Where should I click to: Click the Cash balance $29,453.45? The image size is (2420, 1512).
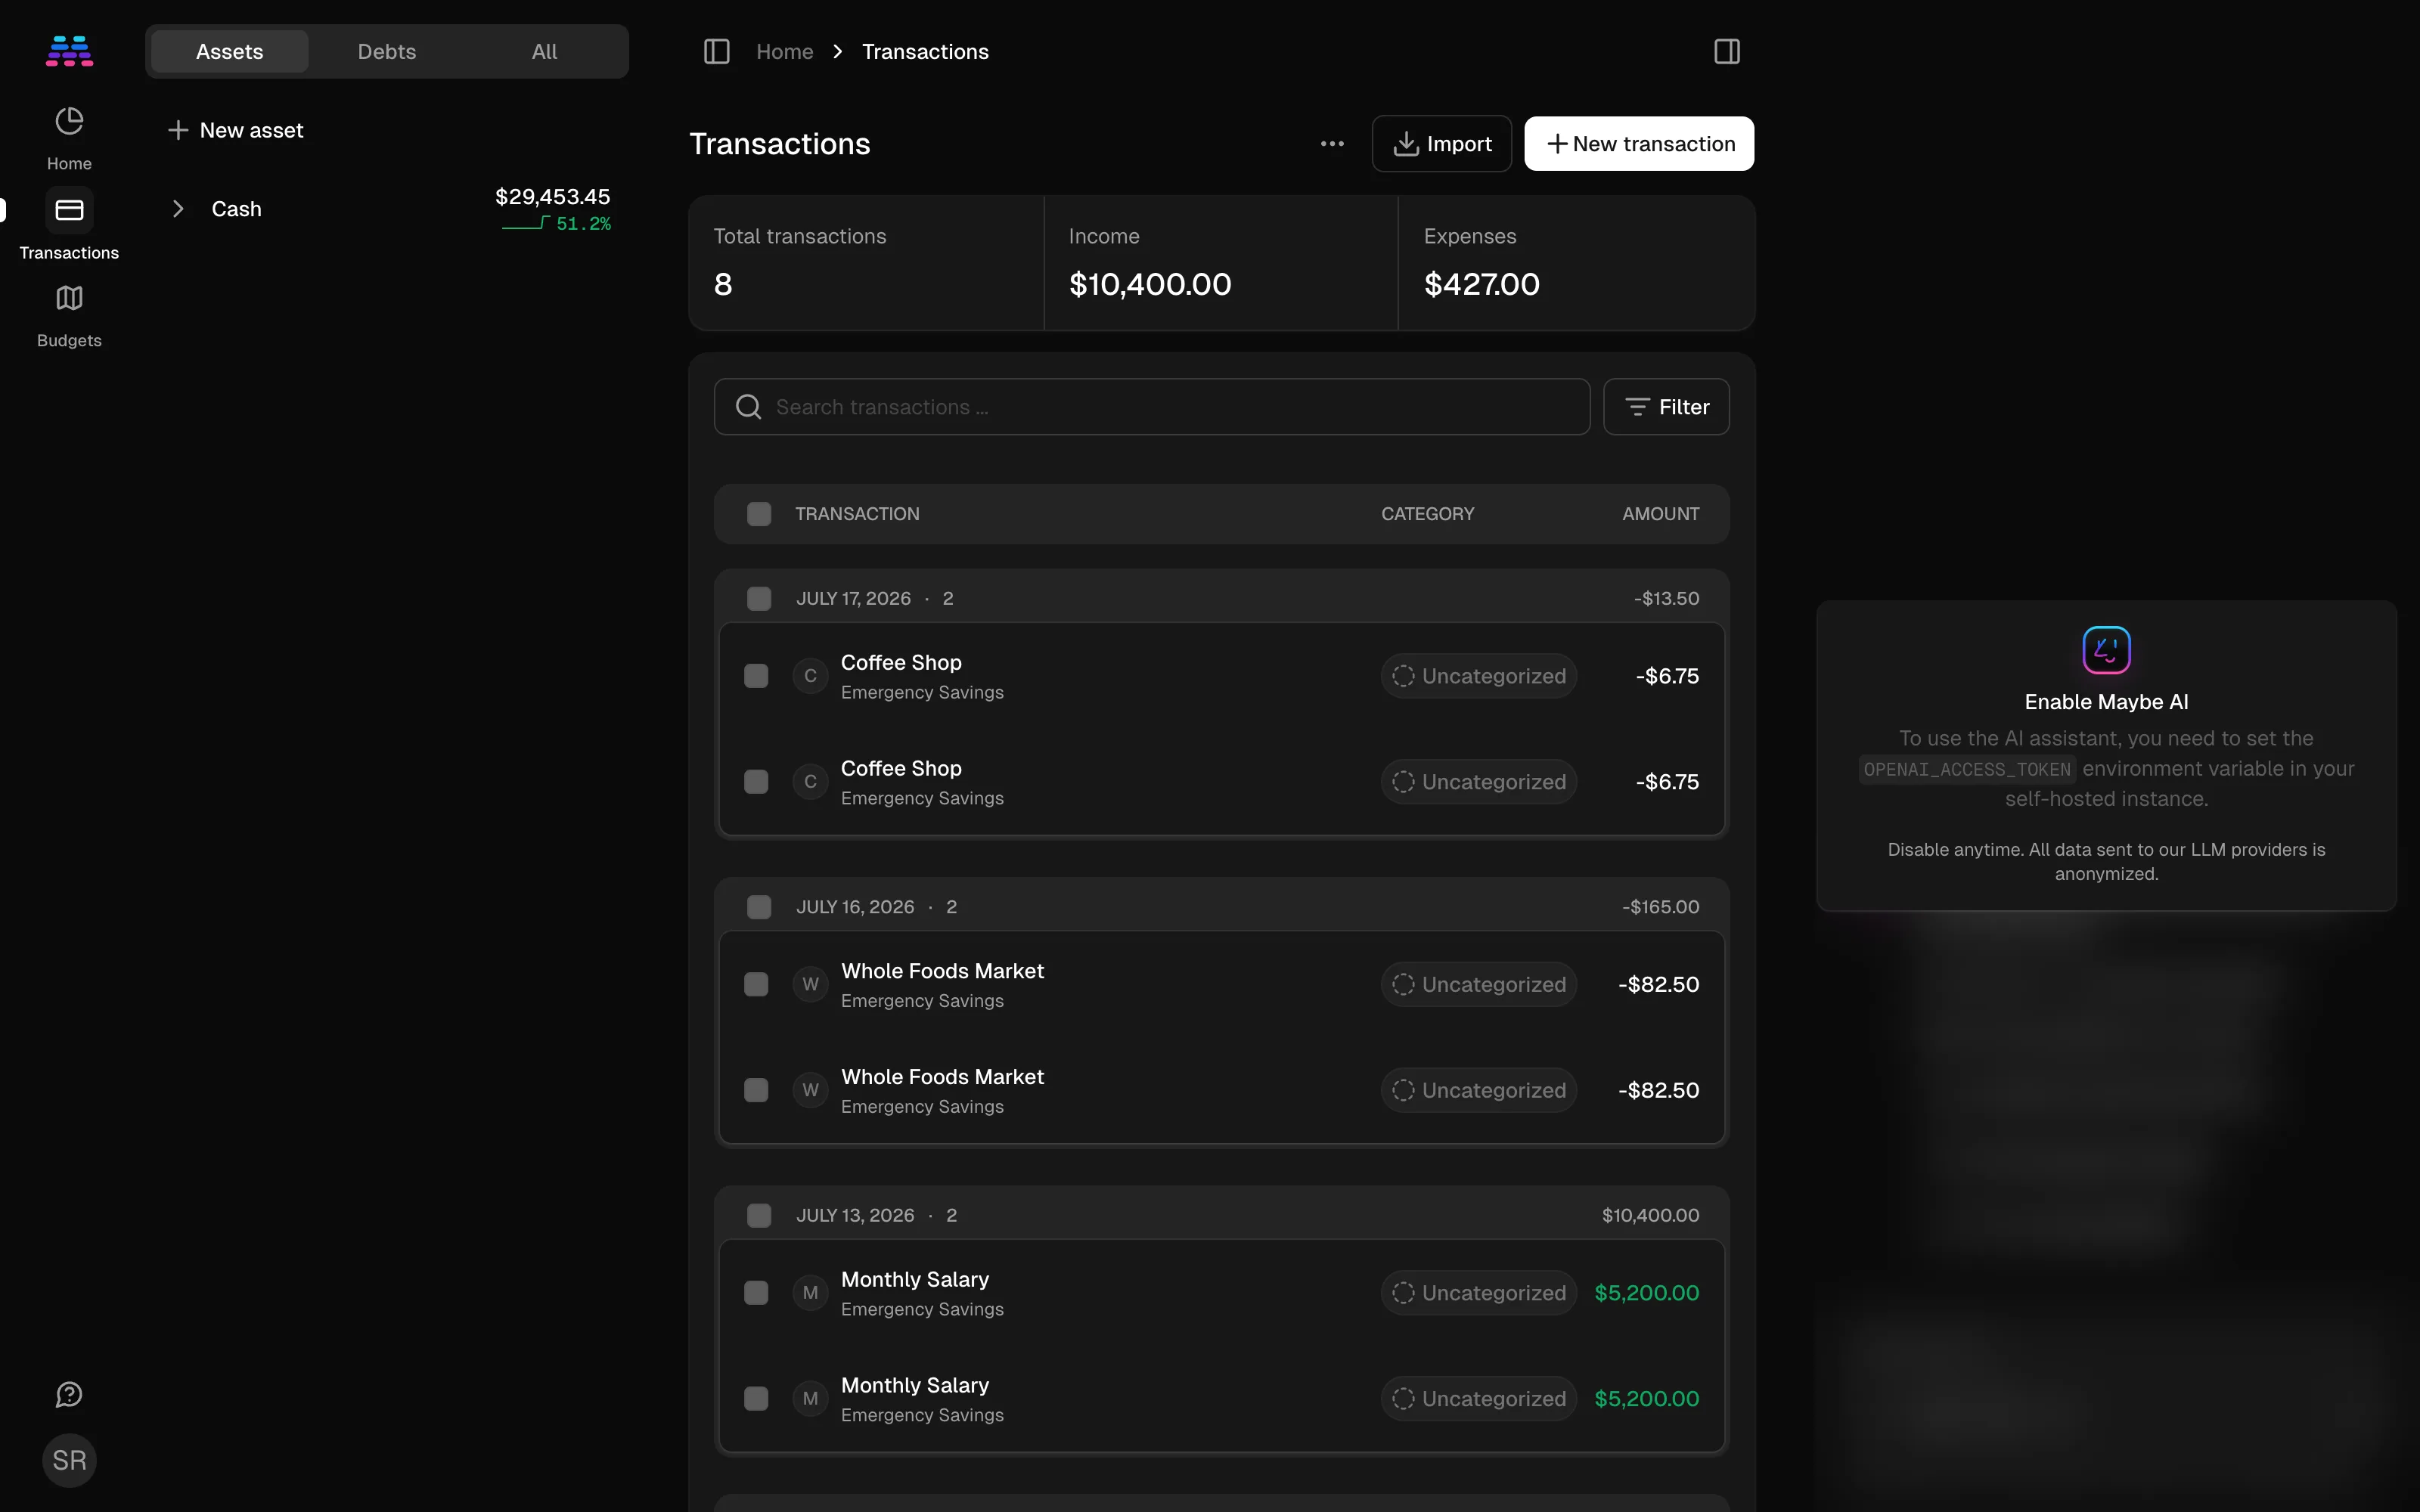[x=552, y=196]
